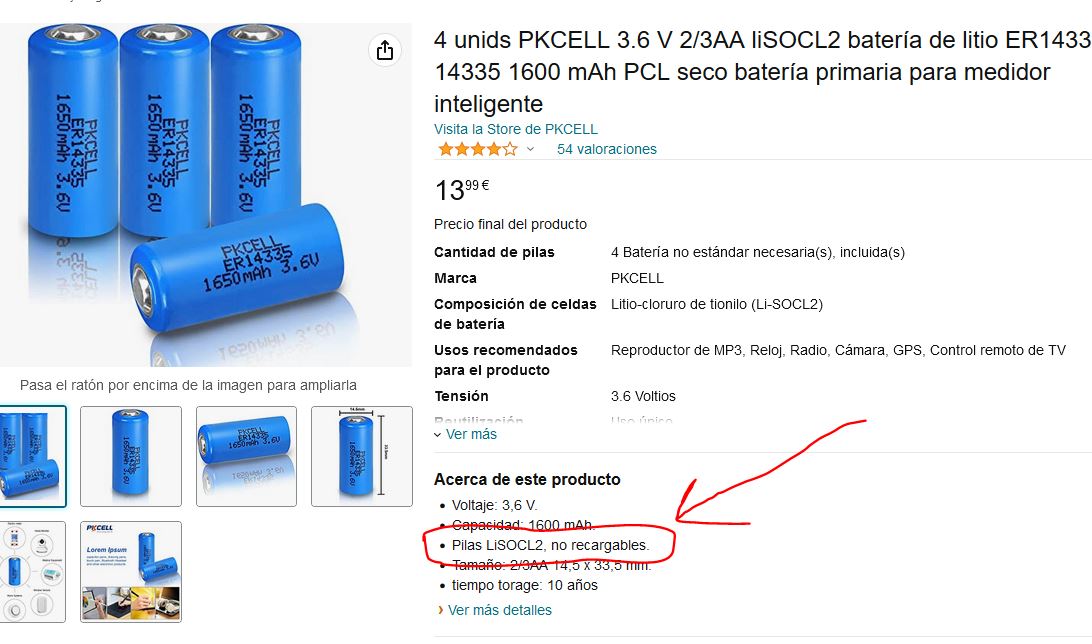Image resolution: width=1092 pixels, height=644 pixels.
Task: Click the product title heading text
Action: (763, 72)
